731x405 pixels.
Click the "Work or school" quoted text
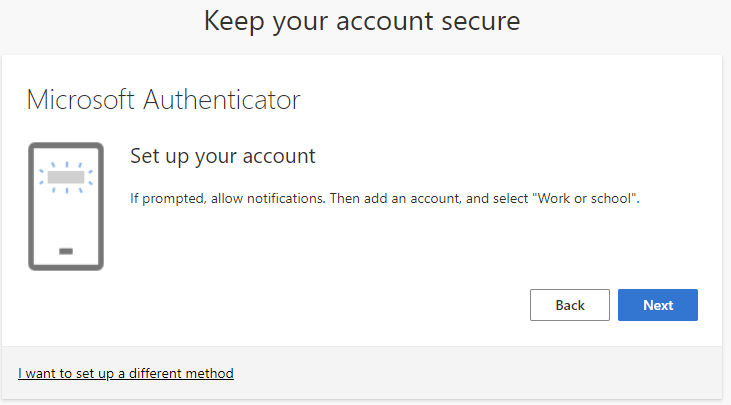click(586, 198)
